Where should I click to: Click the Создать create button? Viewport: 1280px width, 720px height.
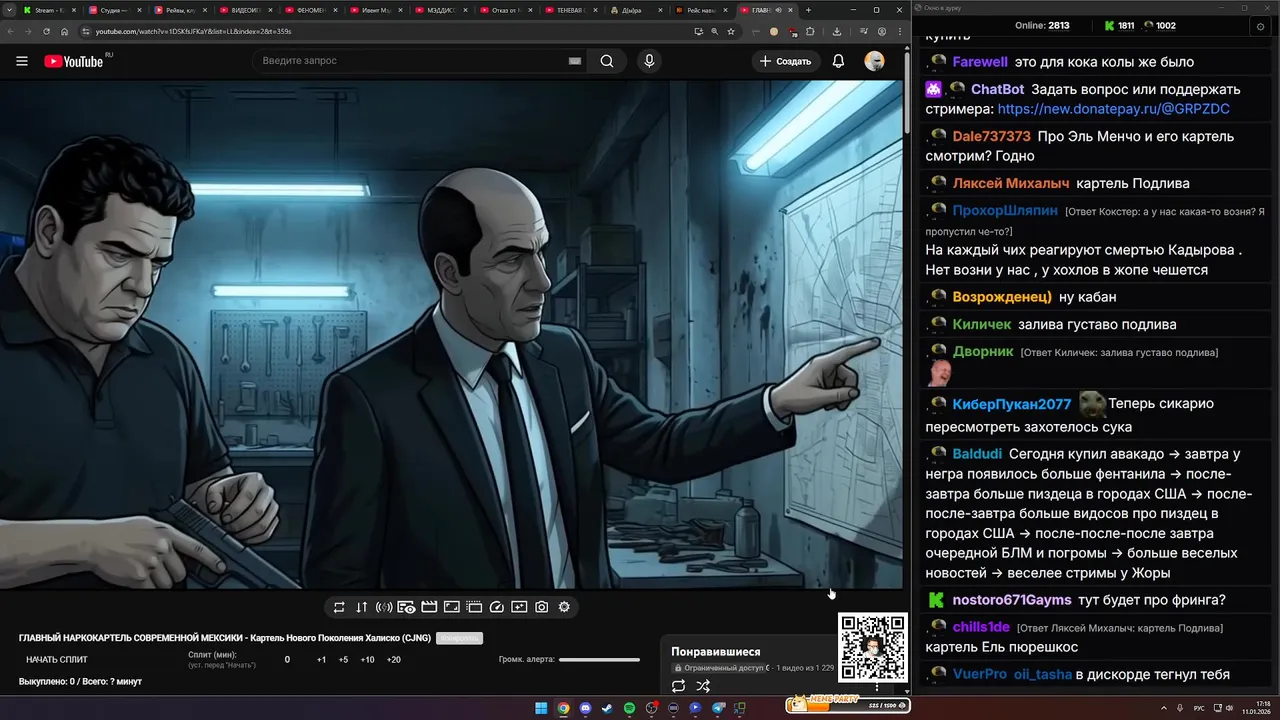click(x=785, y=61)
